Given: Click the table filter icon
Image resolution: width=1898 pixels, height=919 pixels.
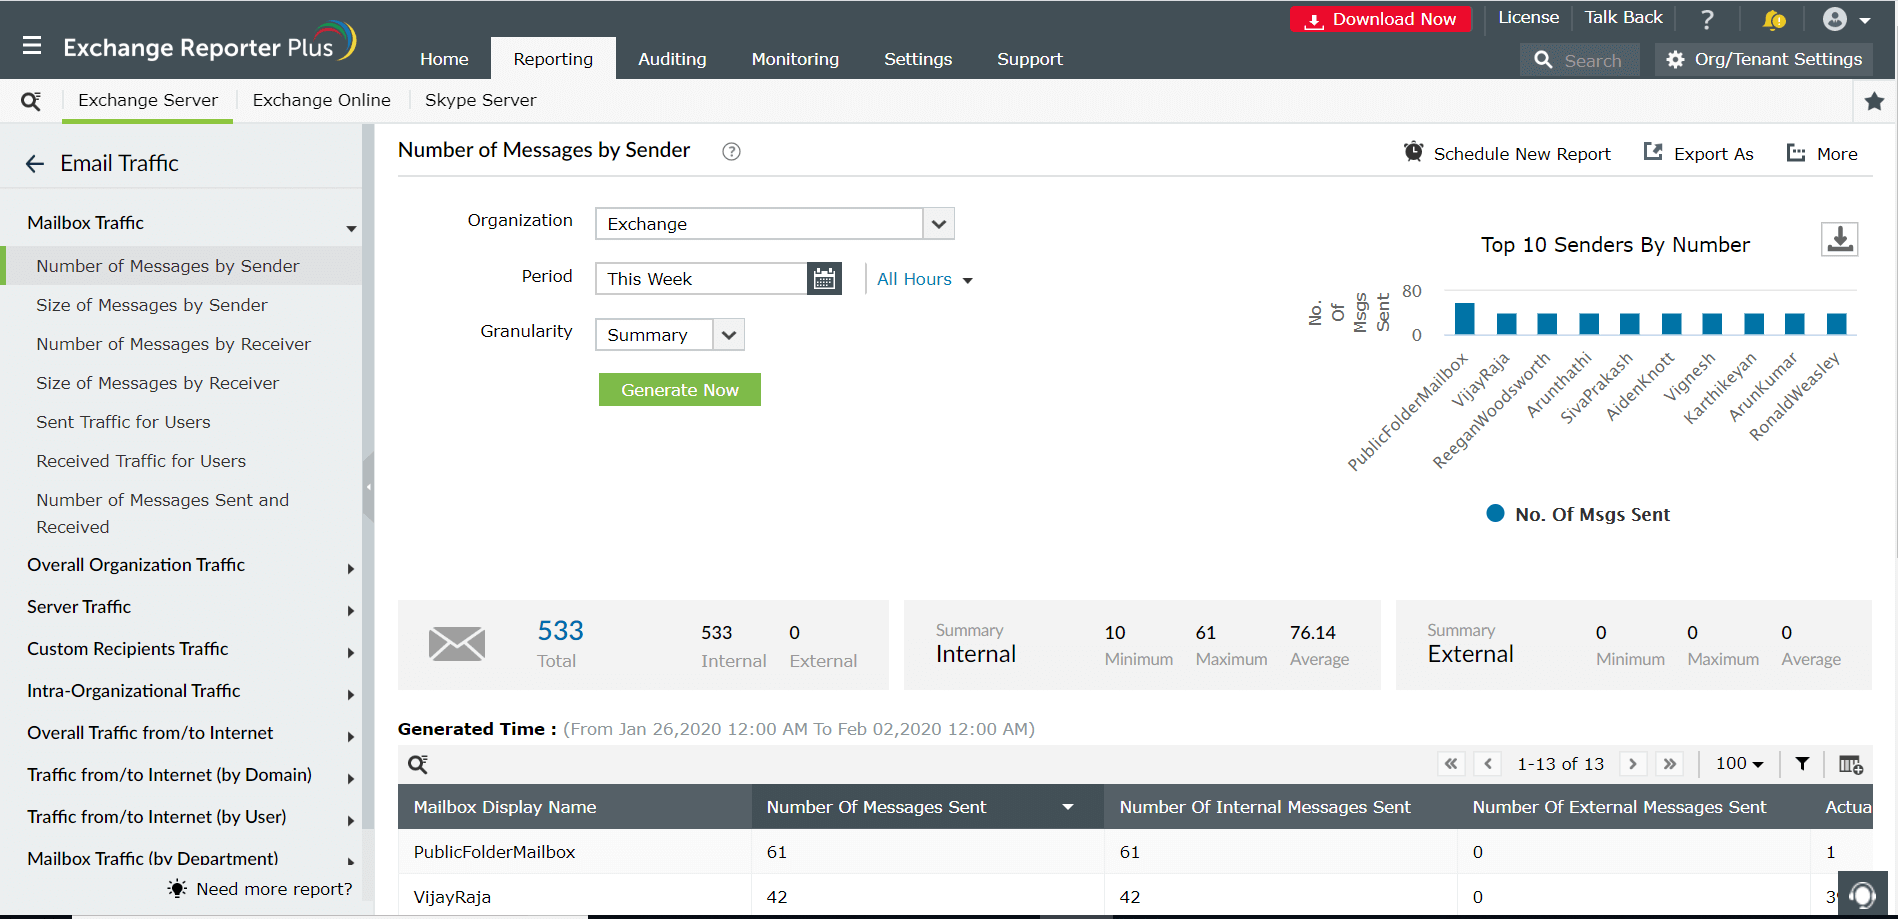Looking at the screenshot, I should point(1802,764).
